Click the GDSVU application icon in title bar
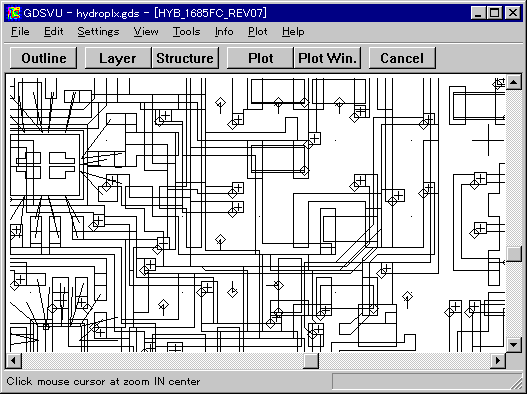 click(14, 13)
